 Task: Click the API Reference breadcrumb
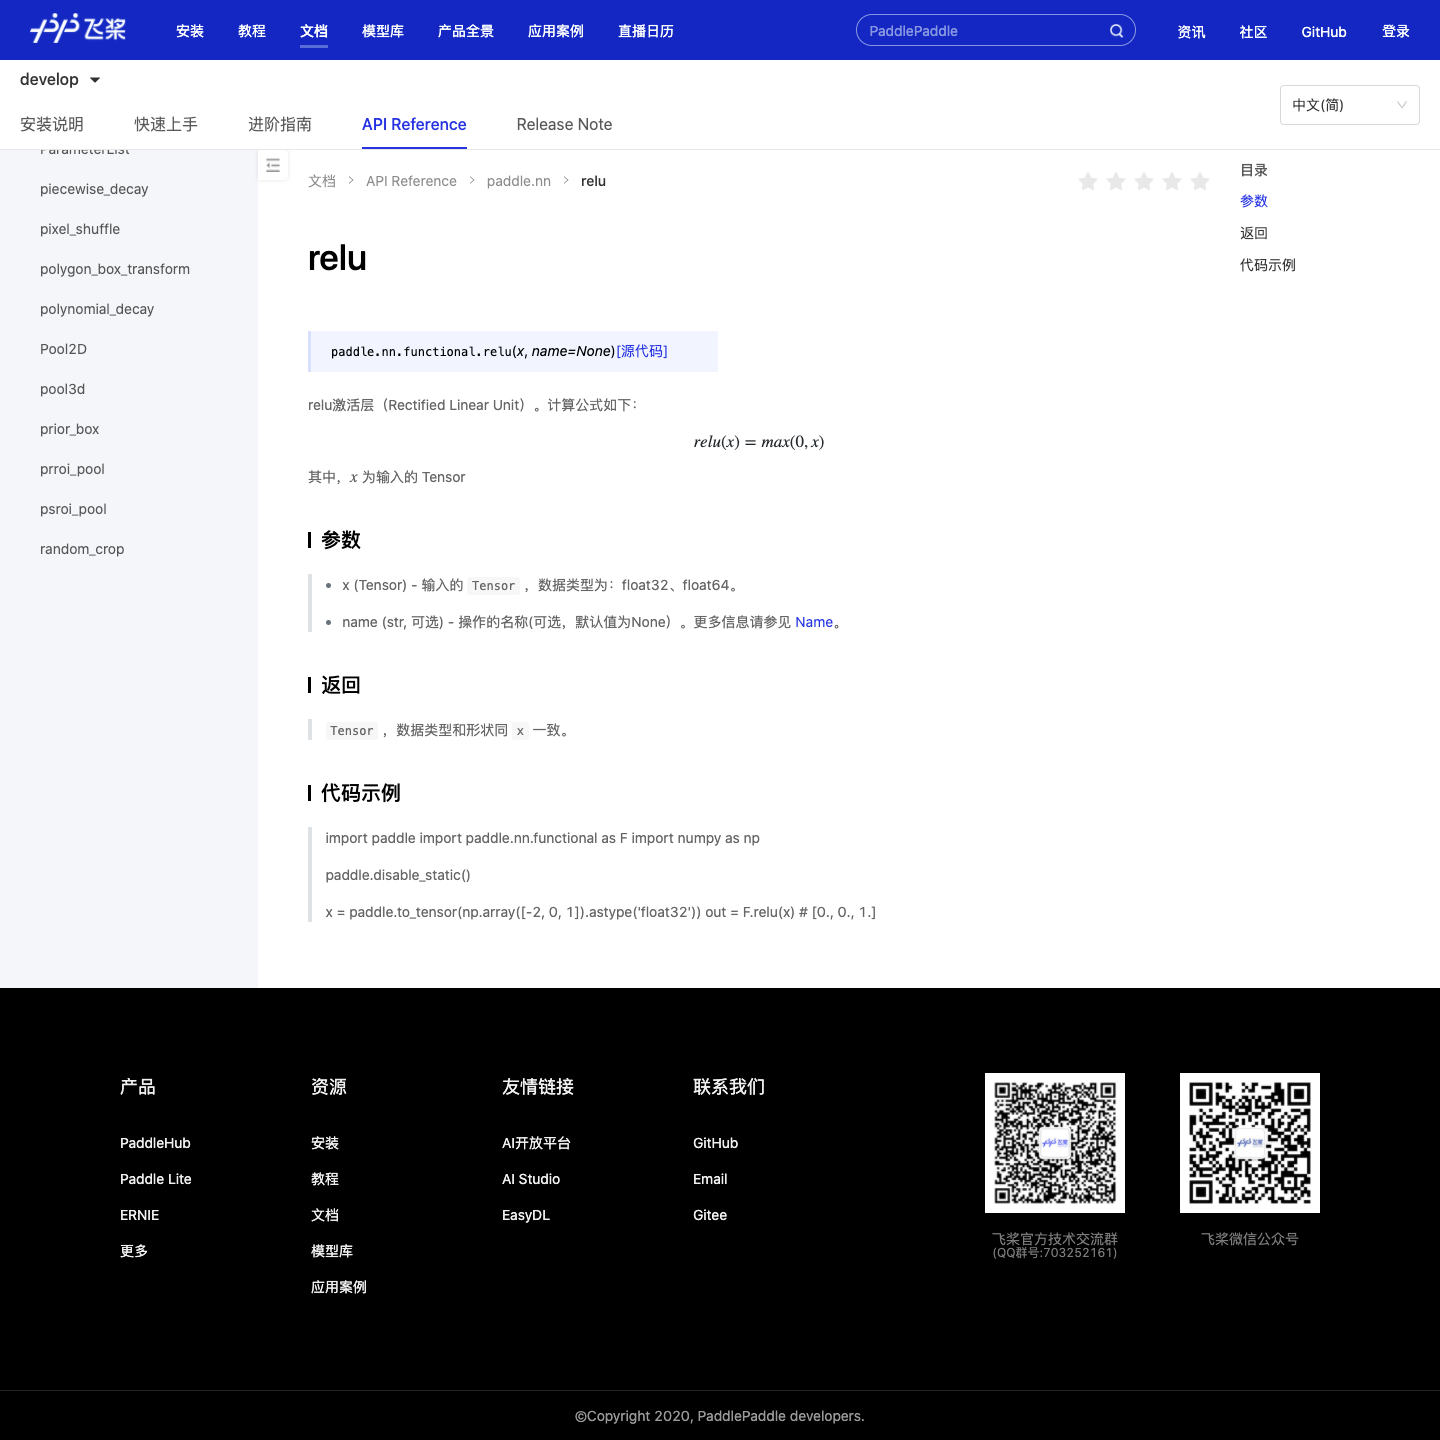coord(411,181)
